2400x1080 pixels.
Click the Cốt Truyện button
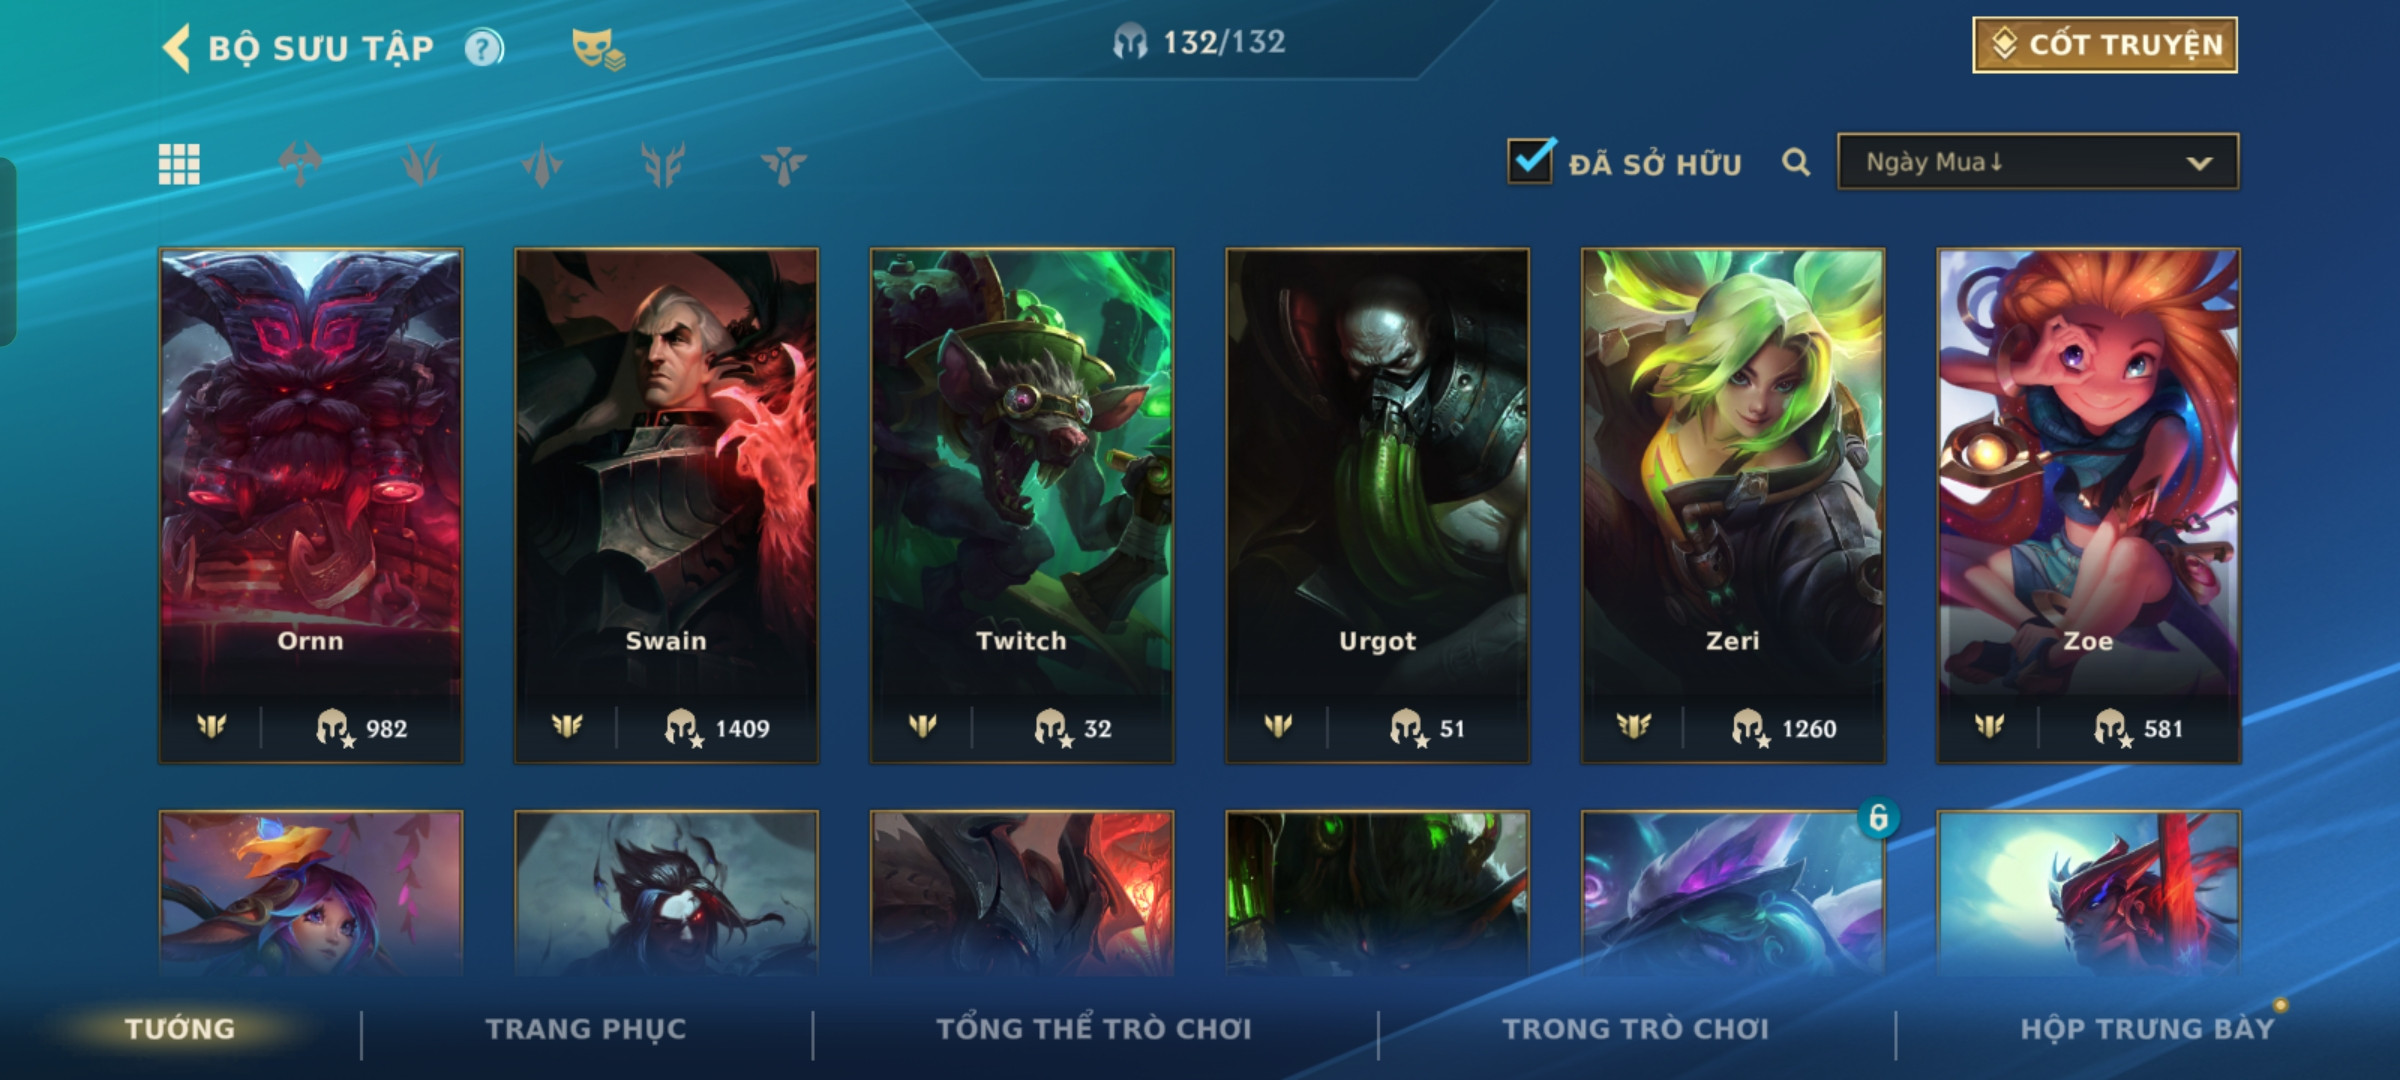pyautogui.click(x=2105, y=45)
